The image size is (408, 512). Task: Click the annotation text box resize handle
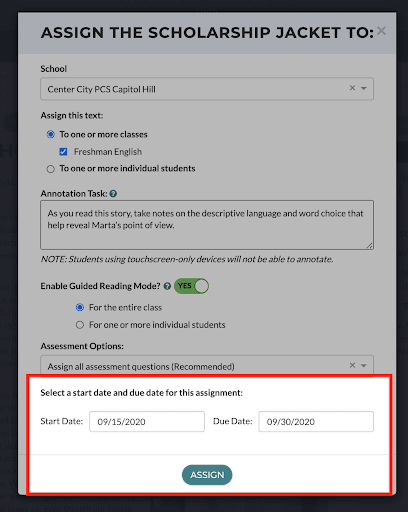370,246
